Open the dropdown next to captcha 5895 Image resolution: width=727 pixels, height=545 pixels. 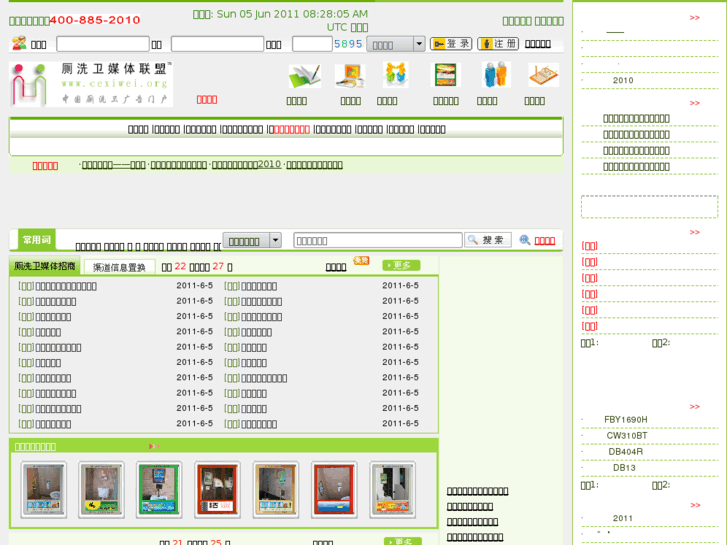pyautogui.click(x=395, y=44)
